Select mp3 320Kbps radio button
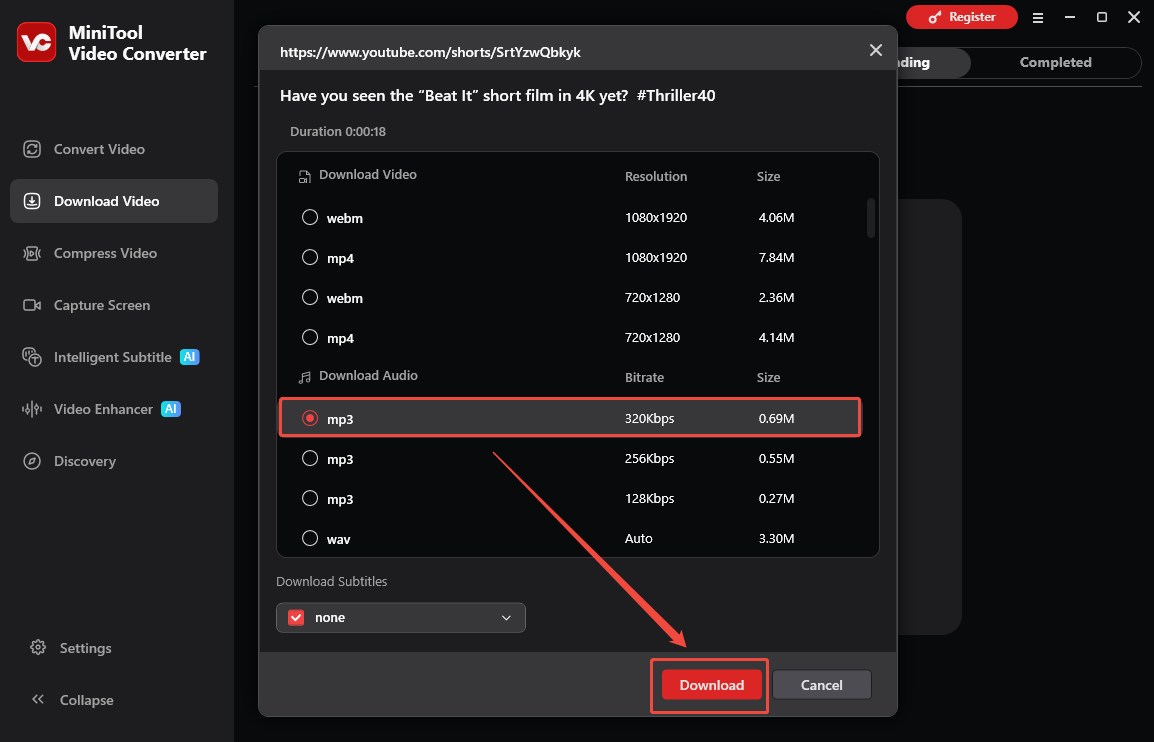This screenshot has width=1154, height=742. (310, 418)
